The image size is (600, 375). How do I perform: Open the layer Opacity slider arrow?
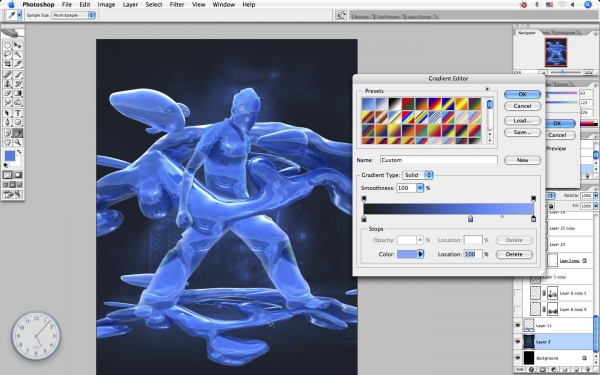(x=596, y=196)
